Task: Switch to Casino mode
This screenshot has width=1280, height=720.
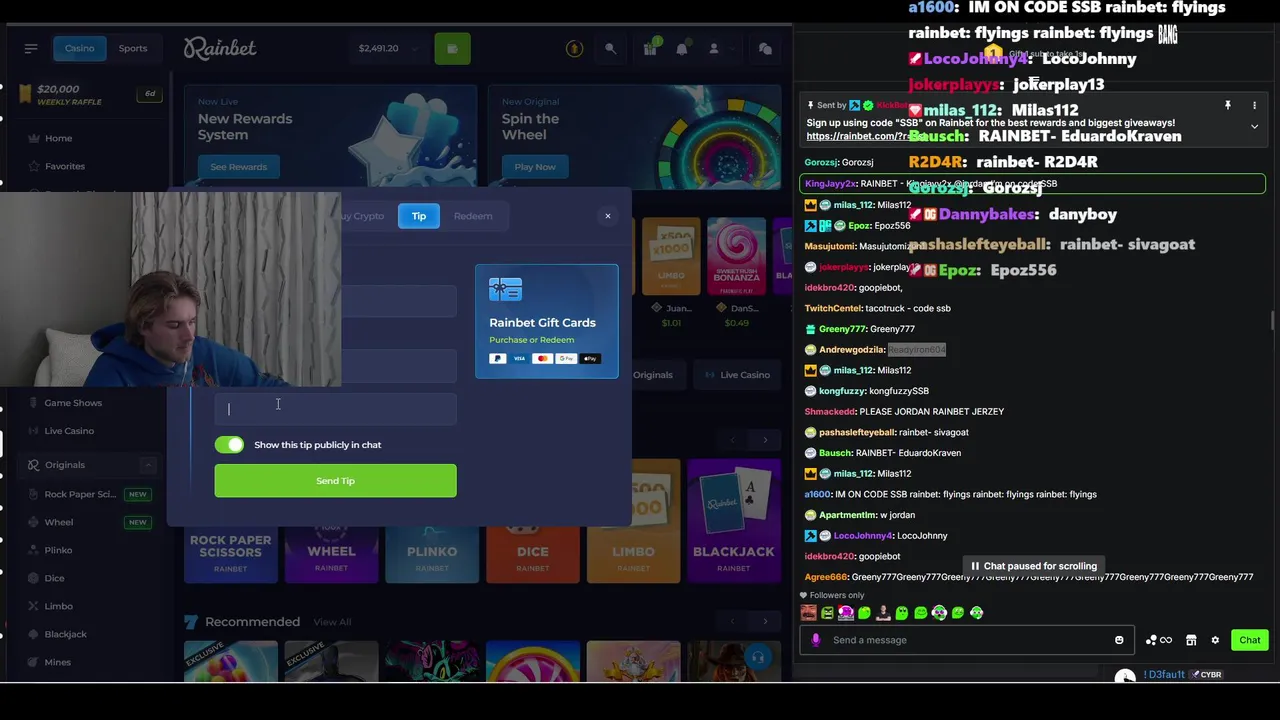Action: 80,48
